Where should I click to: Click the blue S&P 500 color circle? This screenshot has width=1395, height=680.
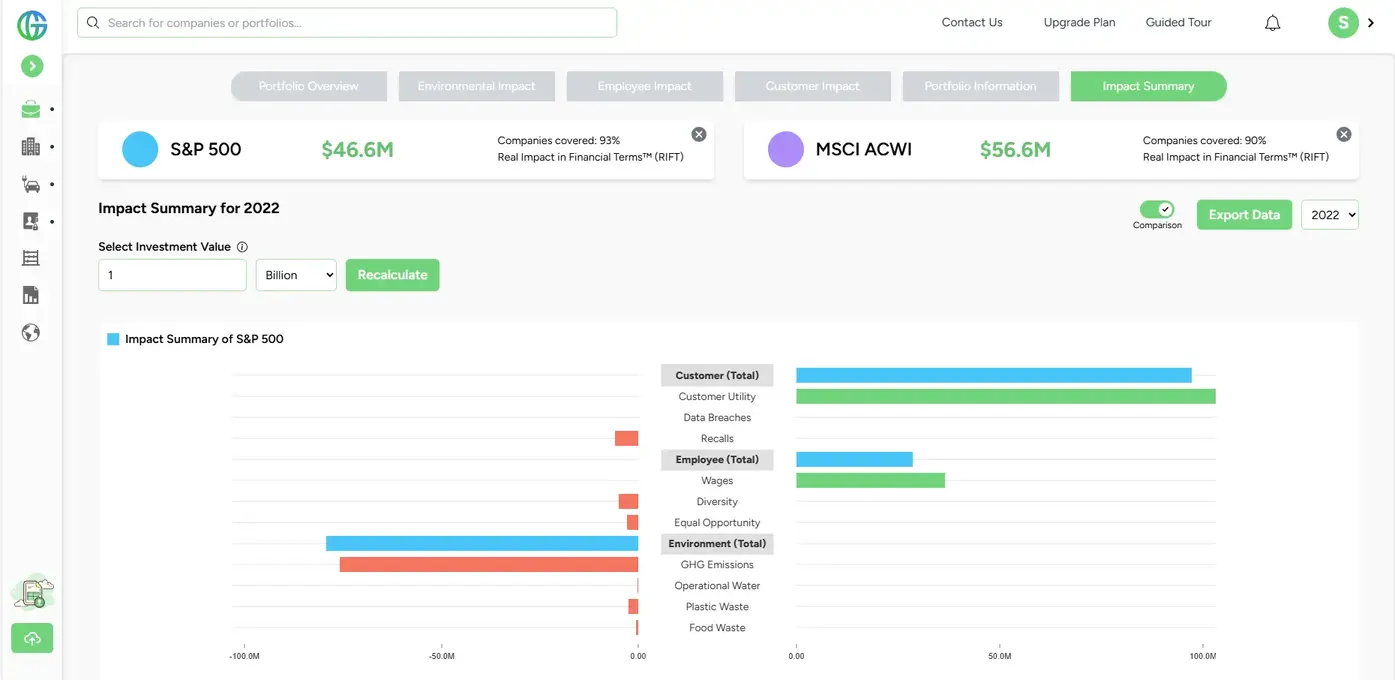pyautogui.click(x=140, y=149)
